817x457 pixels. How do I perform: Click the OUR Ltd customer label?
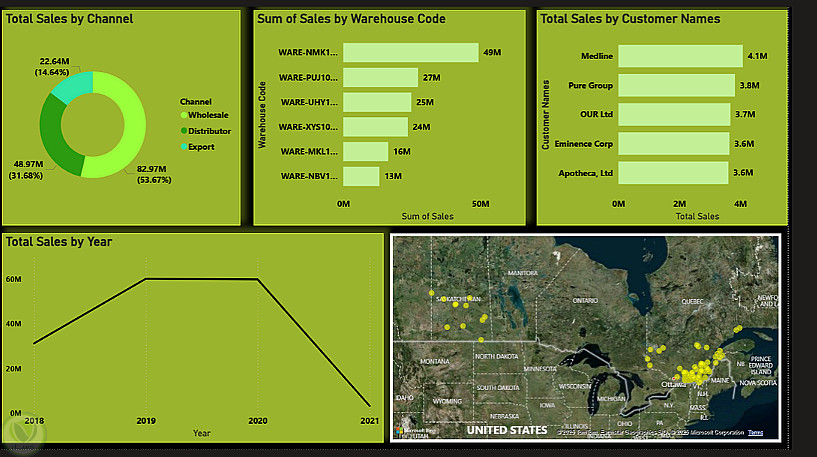[597, 114]
